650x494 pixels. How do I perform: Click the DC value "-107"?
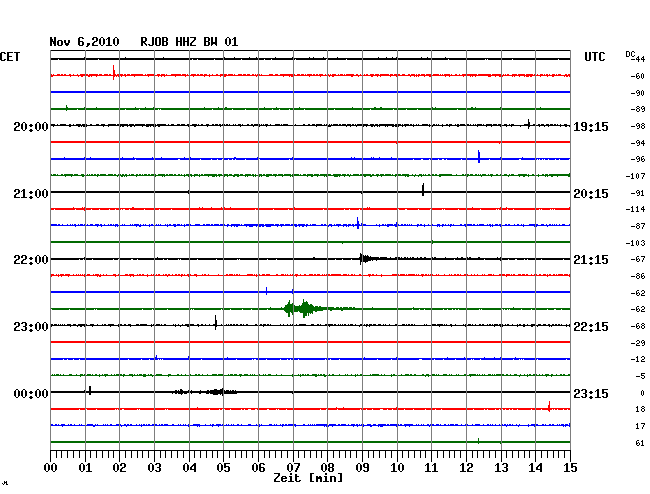pos(635,177)
